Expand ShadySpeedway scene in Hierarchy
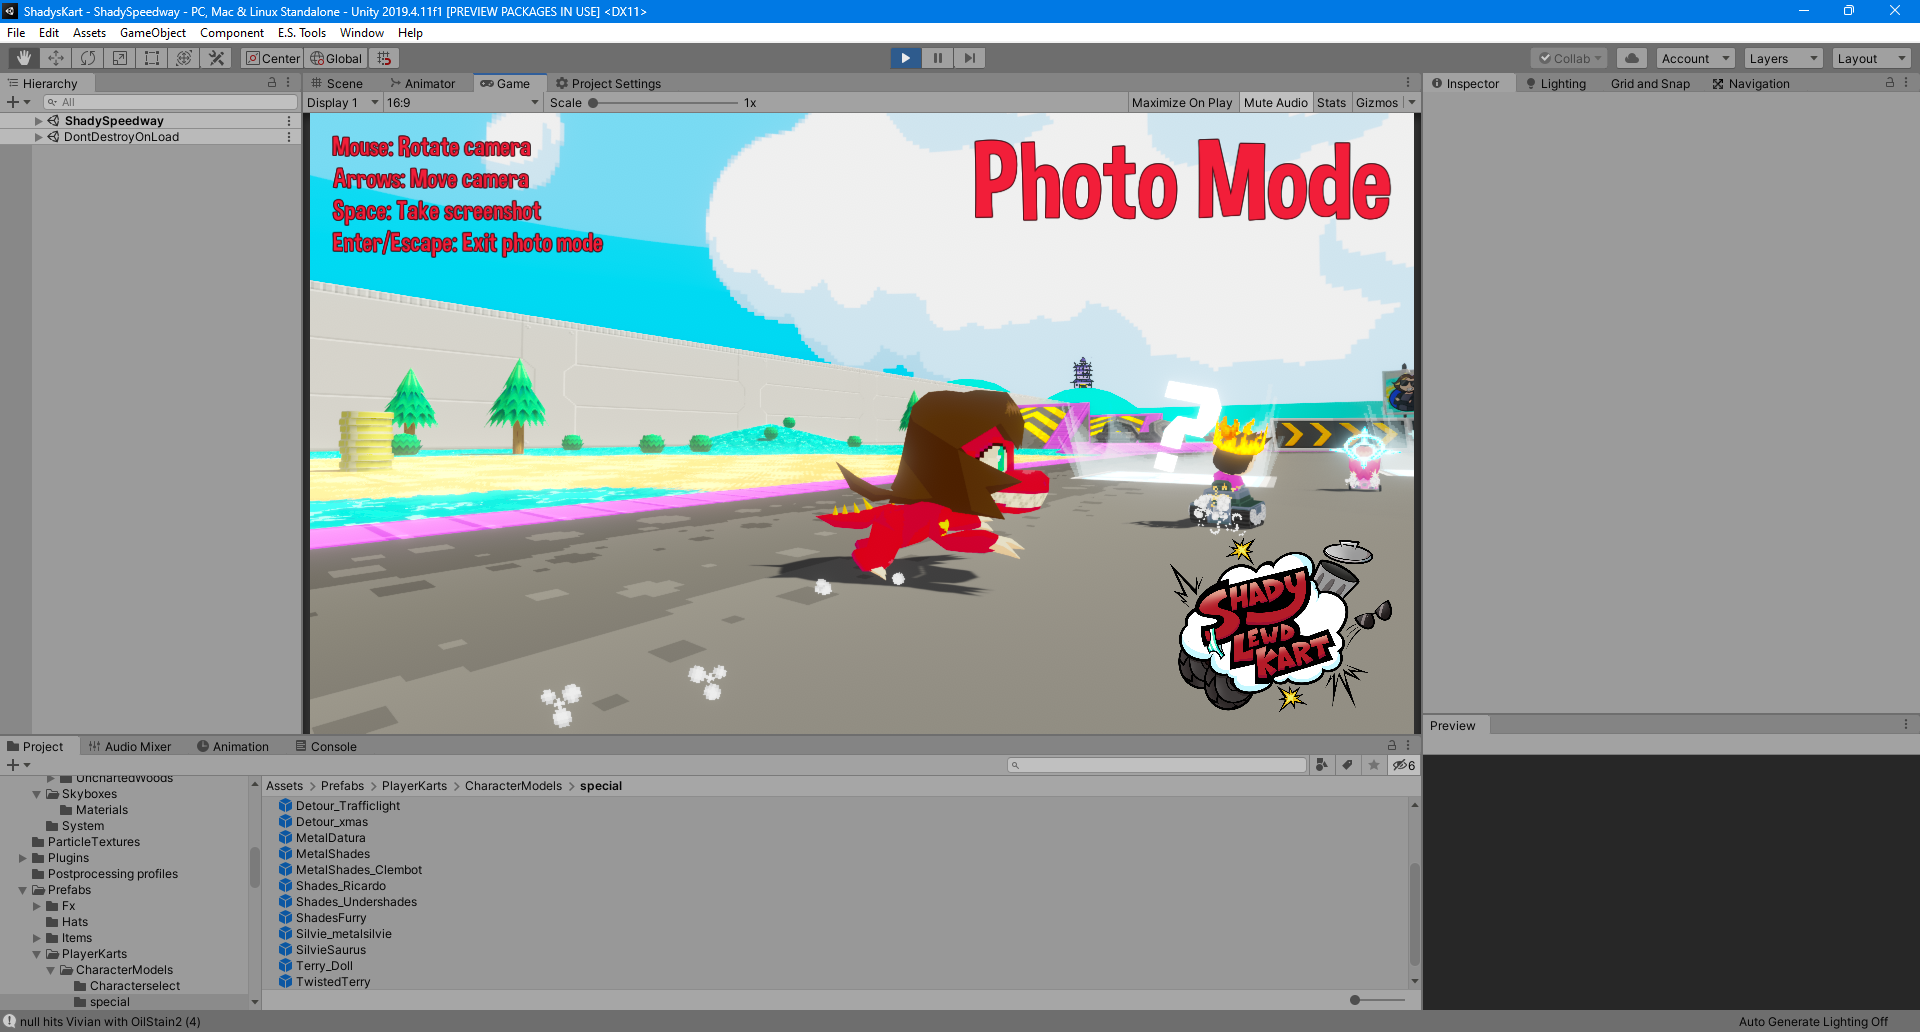This screenshot has height=1032, width=1920. [39, 121]
